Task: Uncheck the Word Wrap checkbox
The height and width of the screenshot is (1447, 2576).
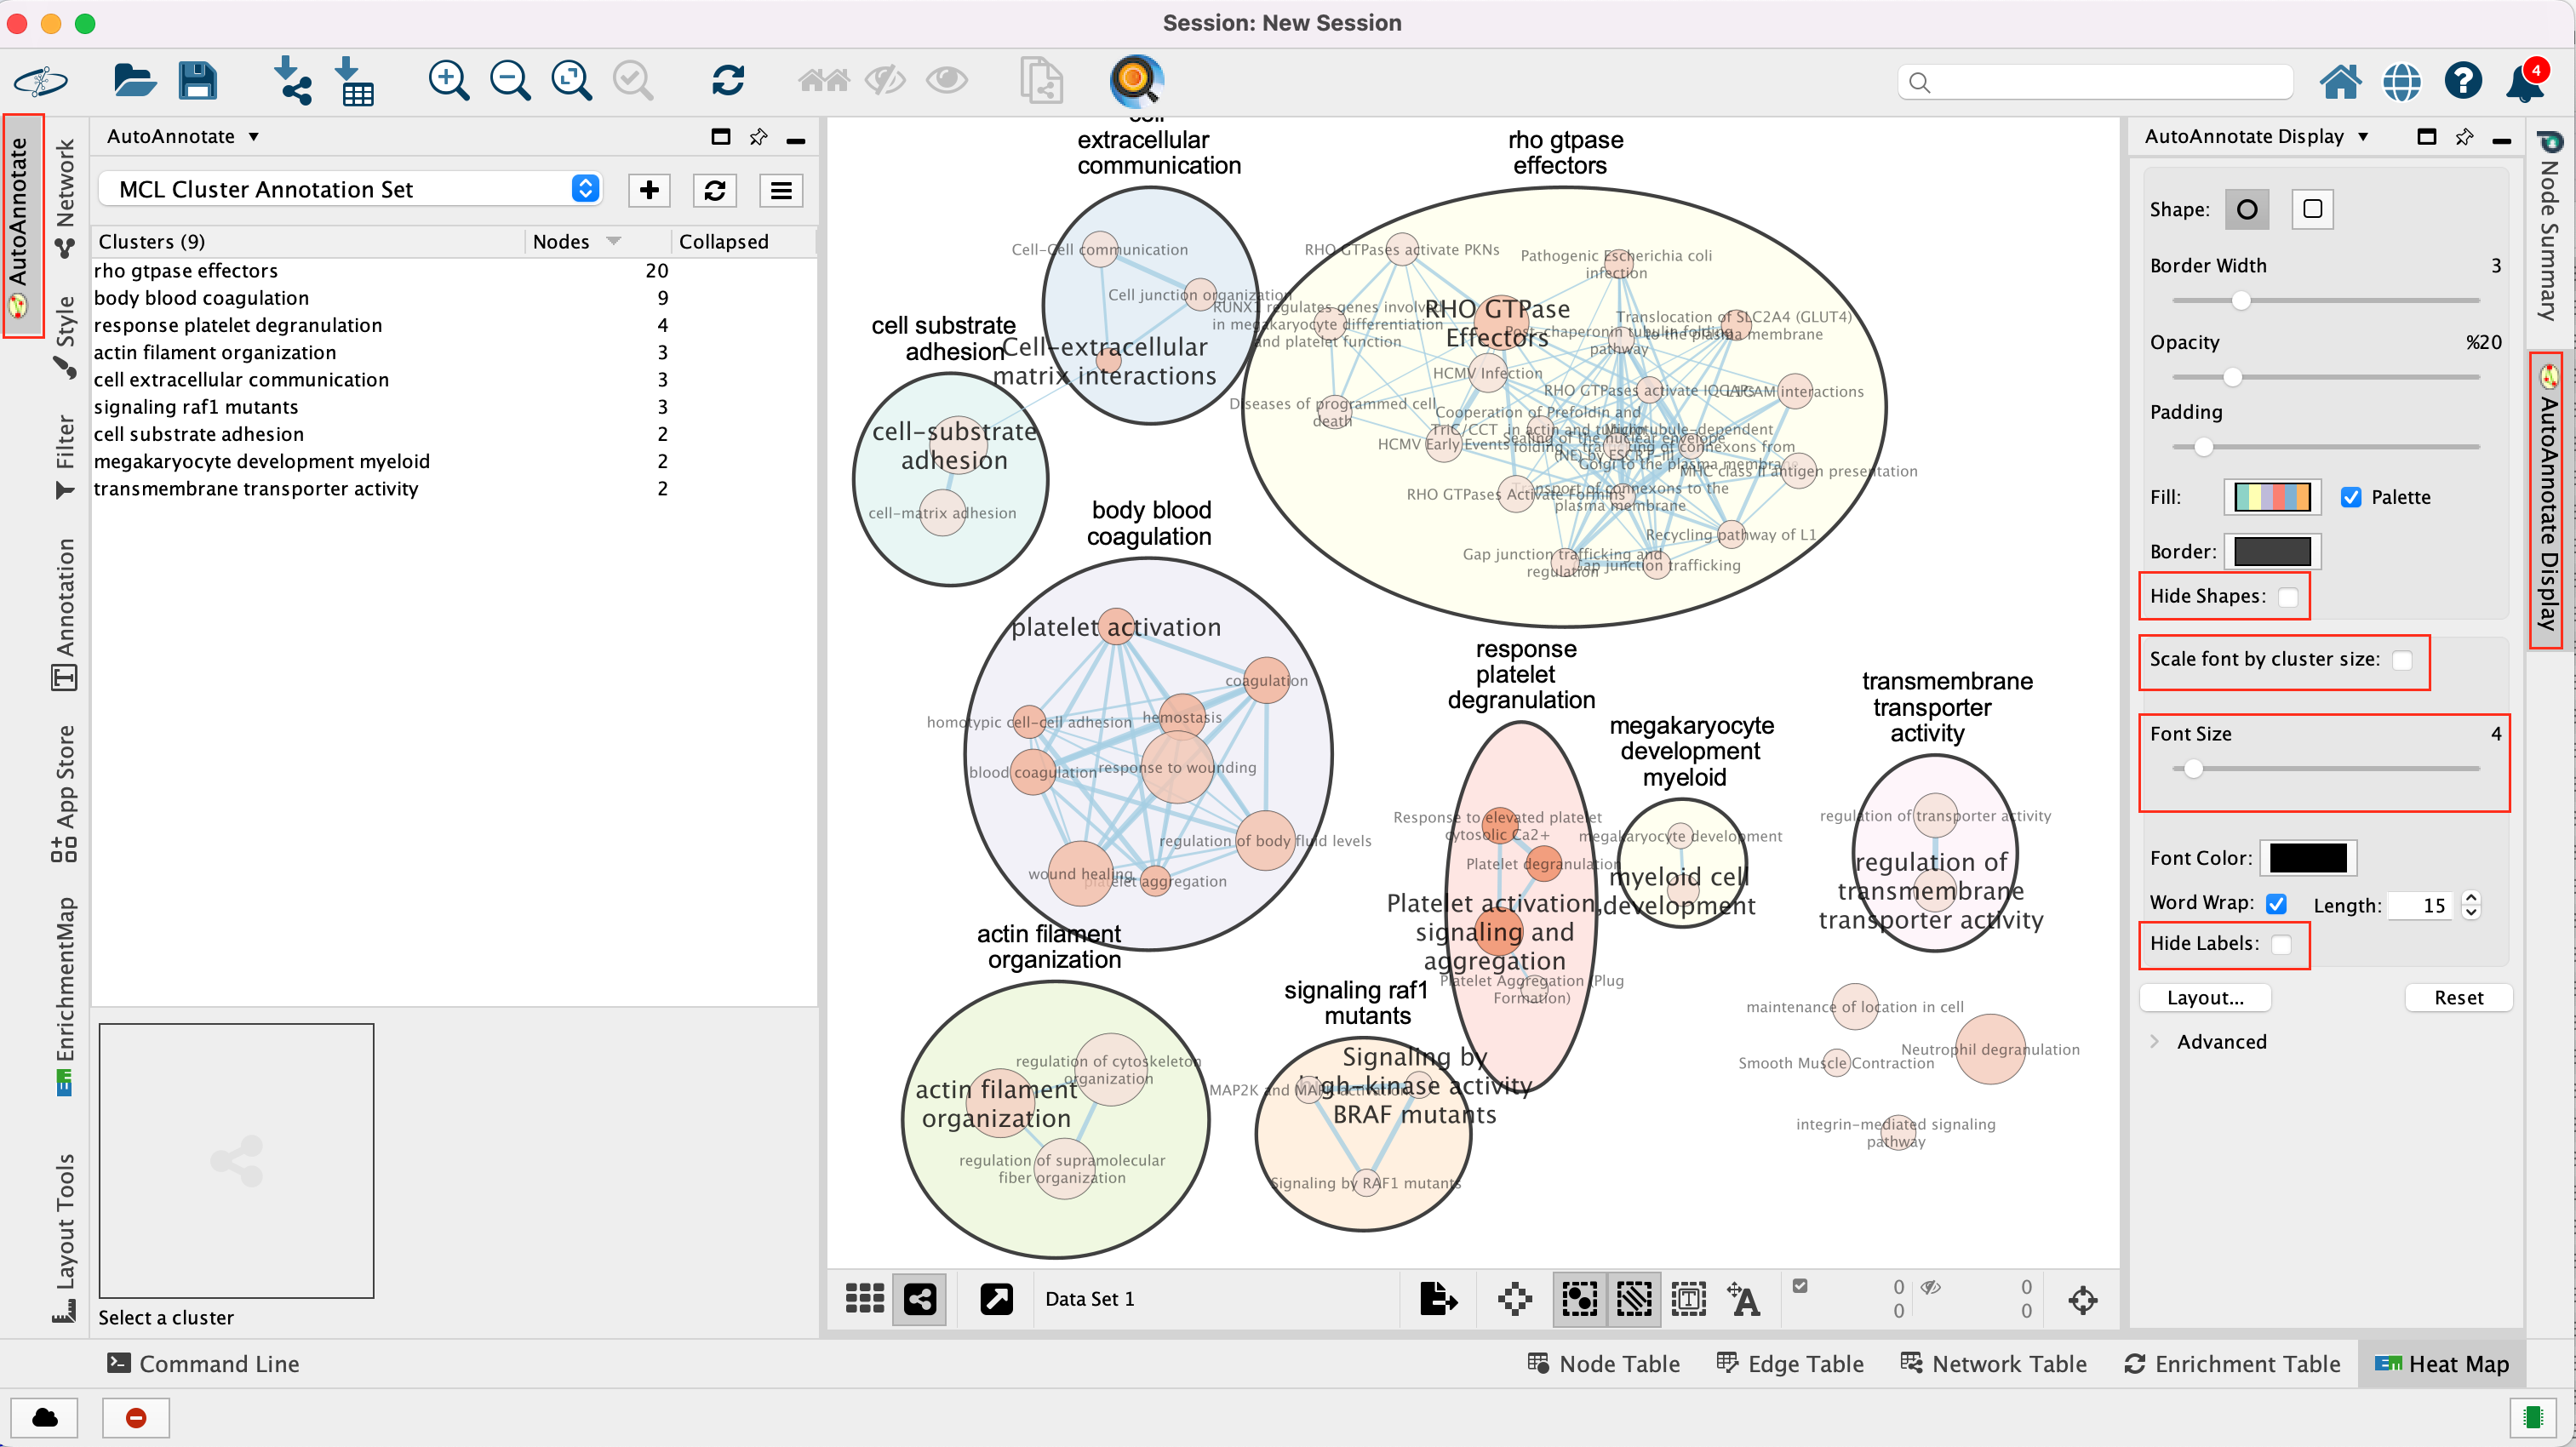Action: [x=2277, y=903]
